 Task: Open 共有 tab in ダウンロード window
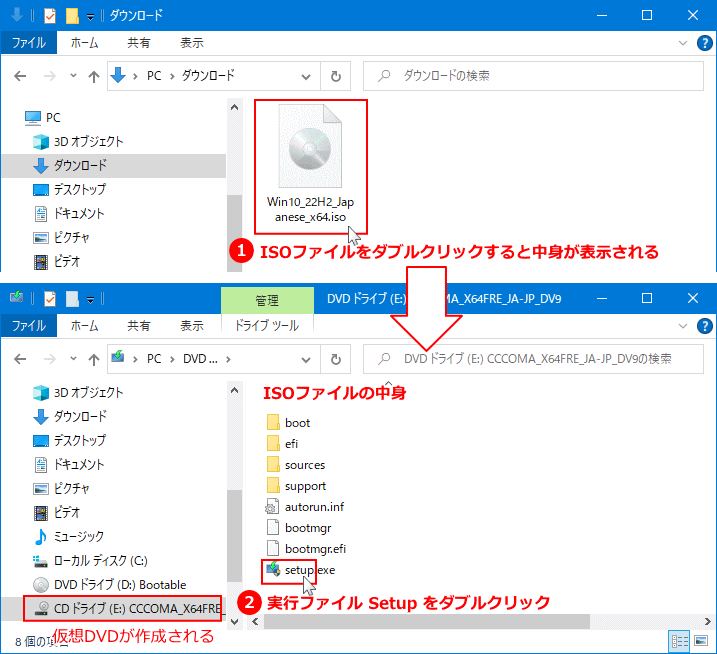(x=139, y=43)
